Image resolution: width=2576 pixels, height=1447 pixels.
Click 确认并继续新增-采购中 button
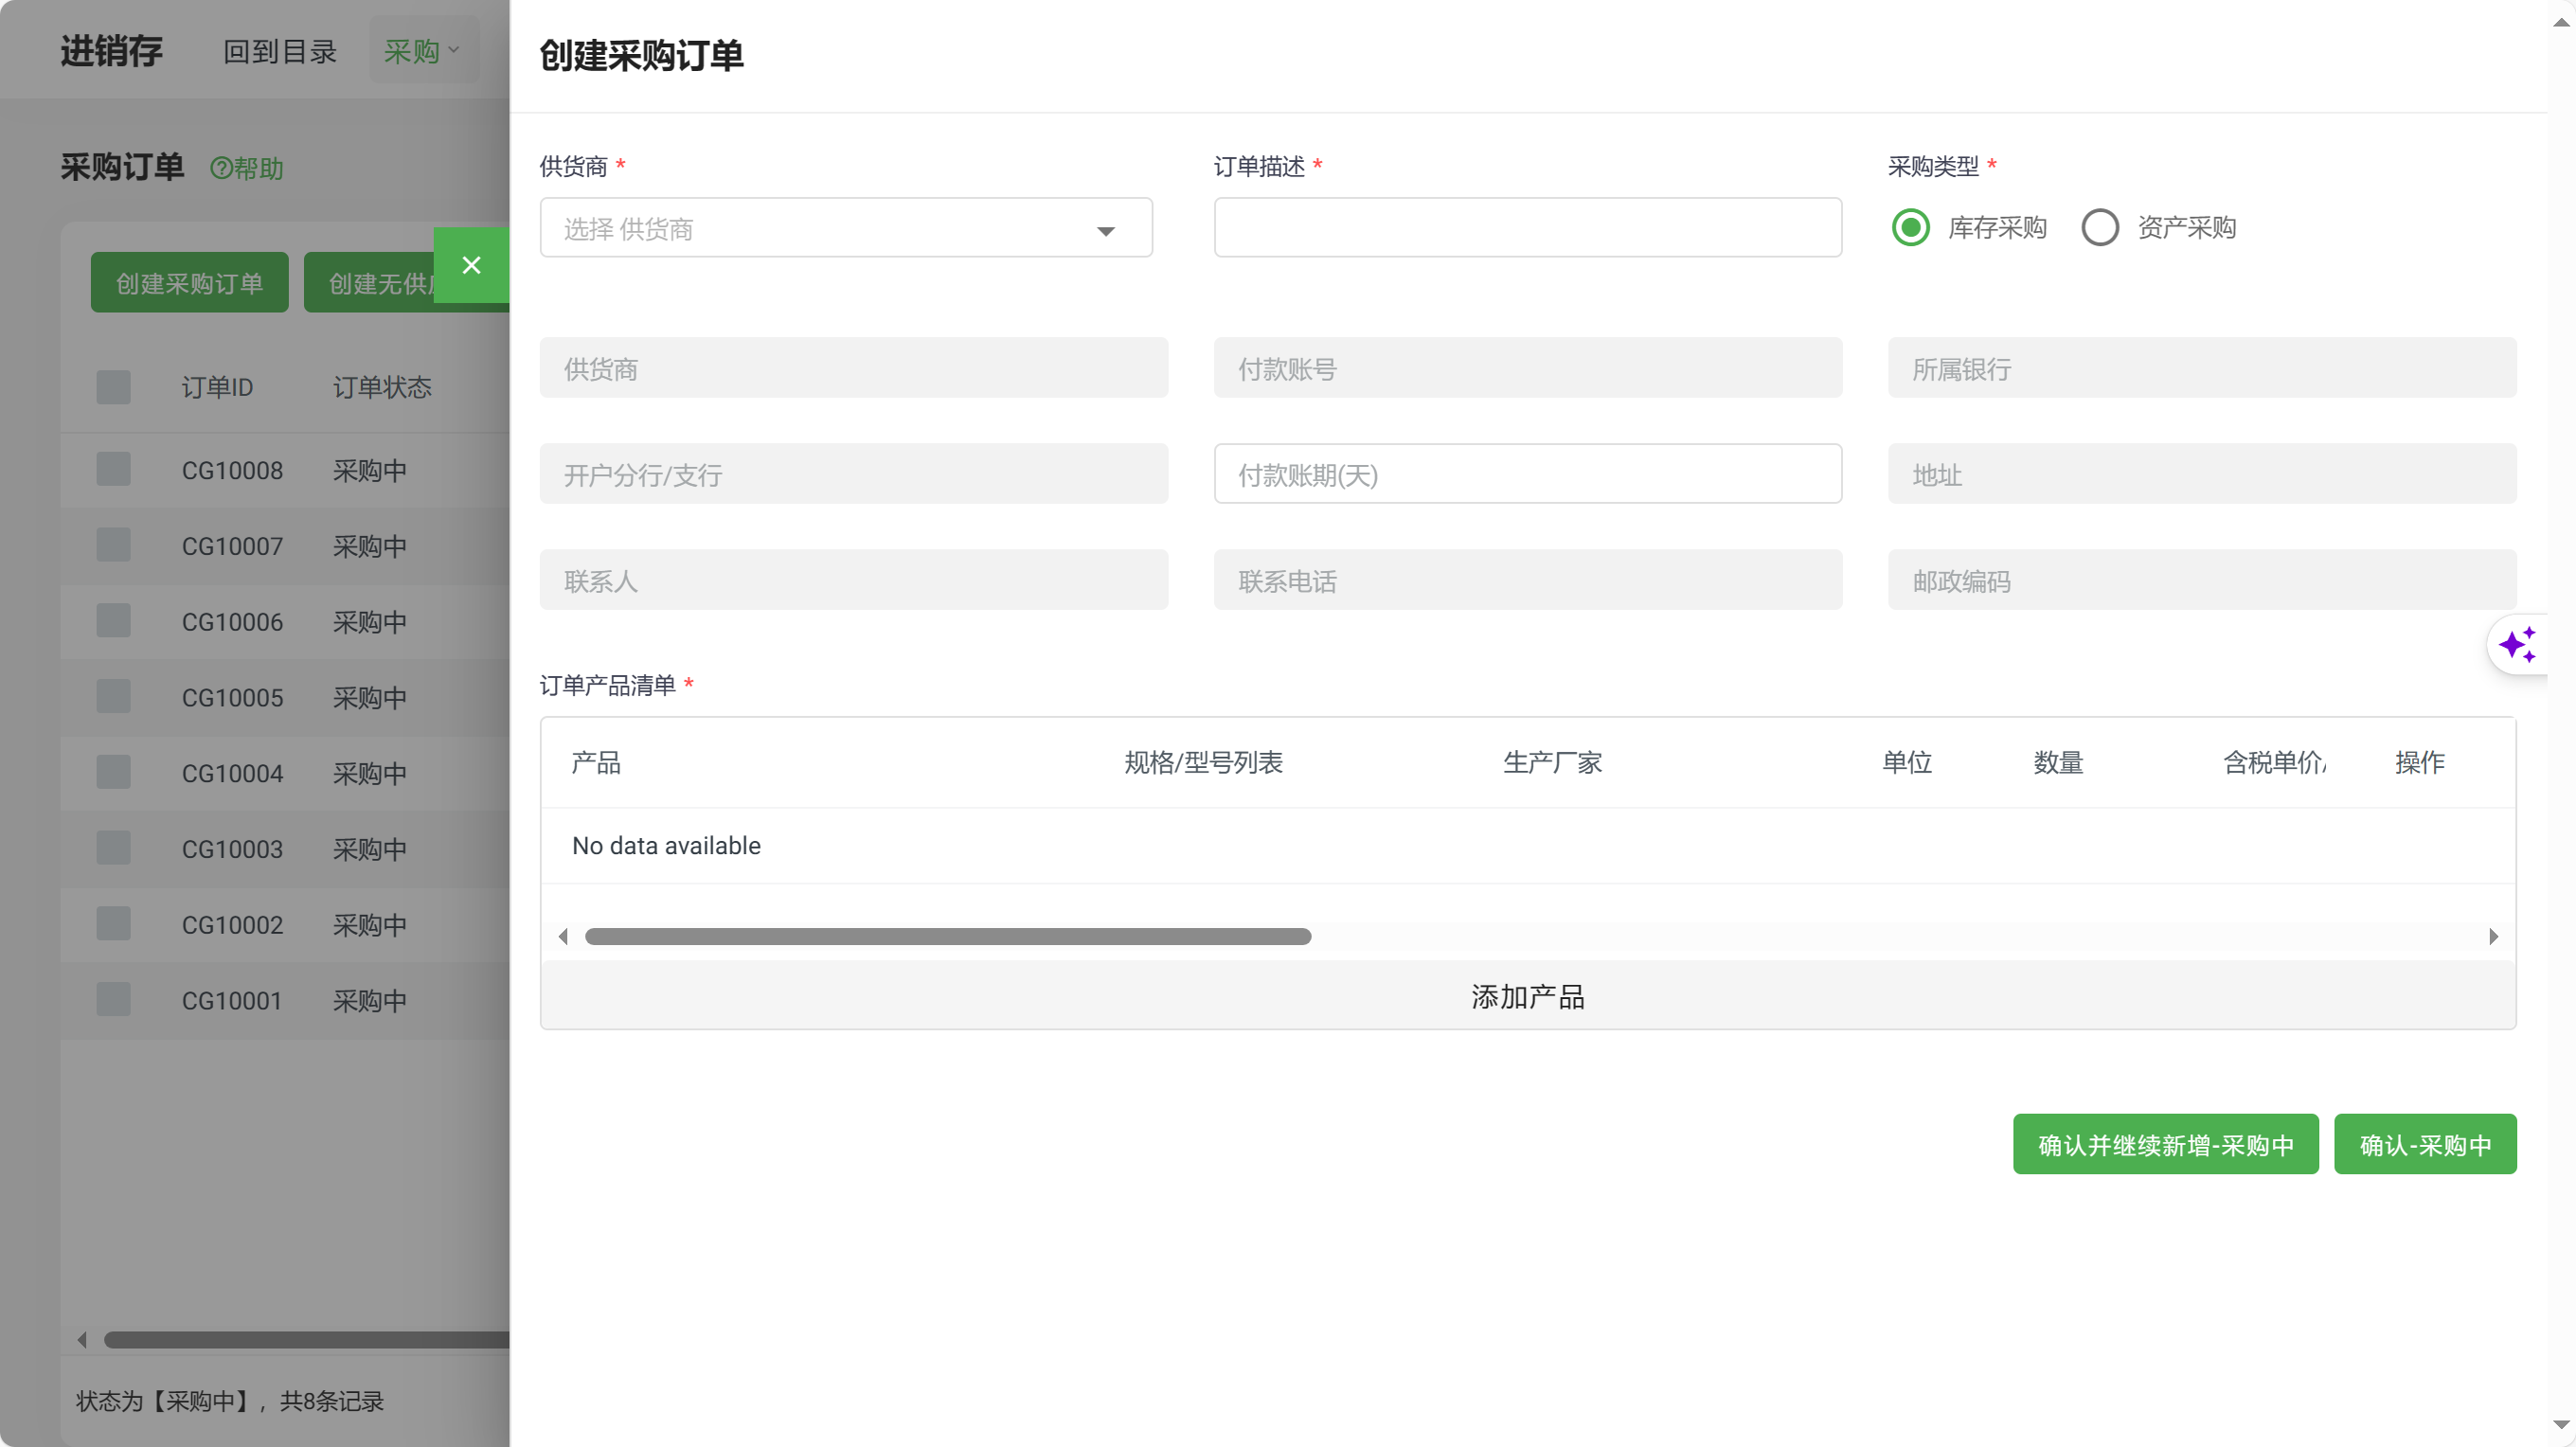pos(2165,1144)
